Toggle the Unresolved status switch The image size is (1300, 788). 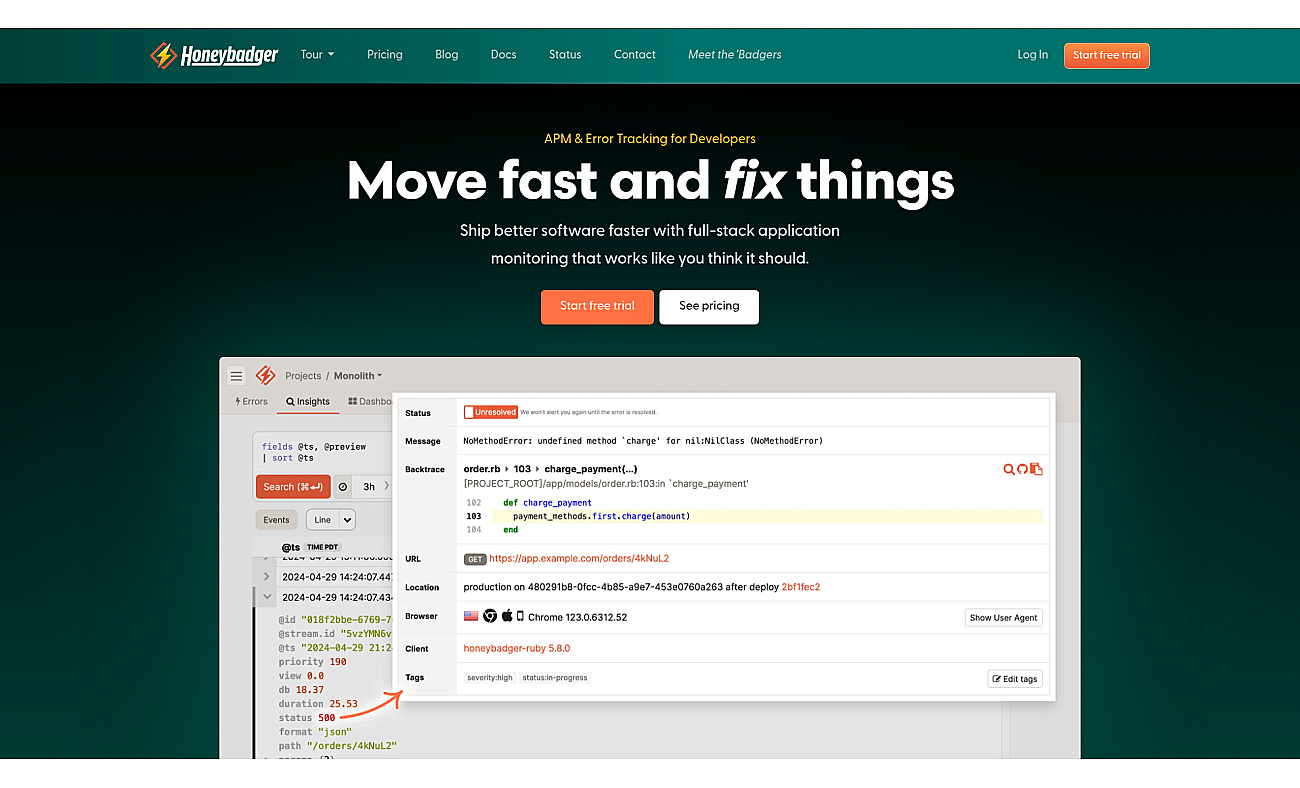[491, 412]
